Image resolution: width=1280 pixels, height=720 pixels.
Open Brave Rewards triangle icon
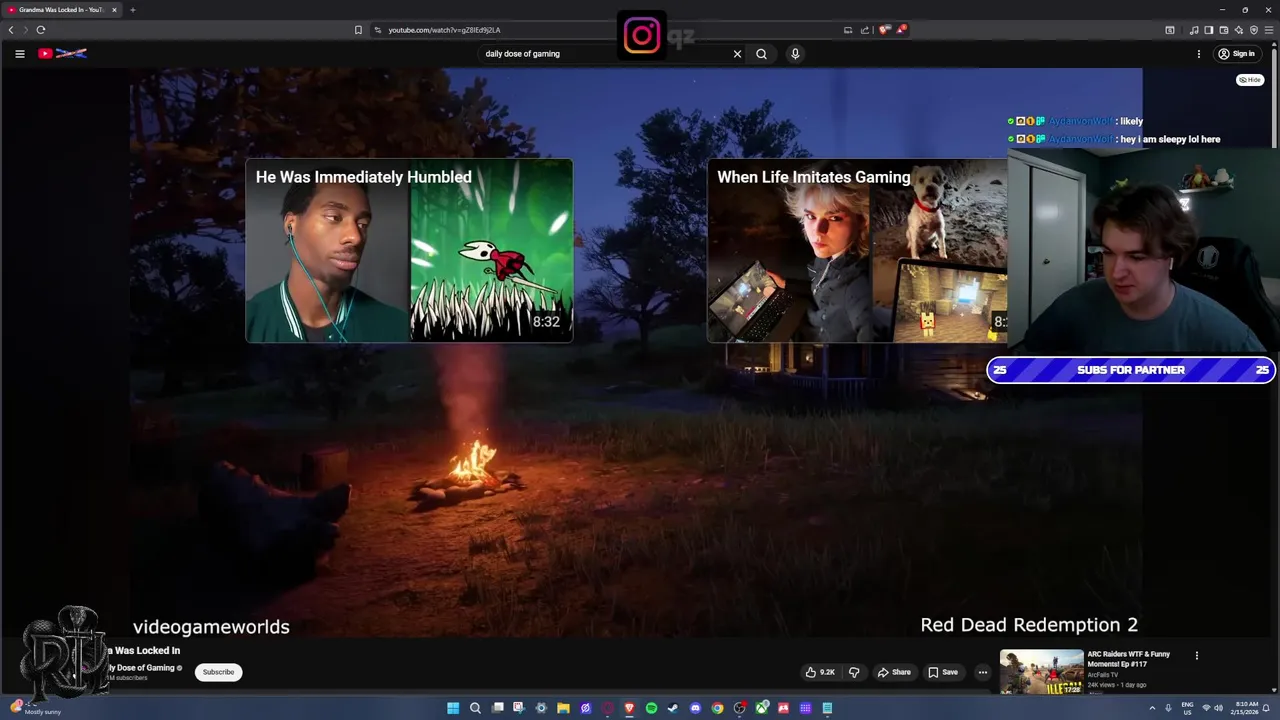pos(901,30)
